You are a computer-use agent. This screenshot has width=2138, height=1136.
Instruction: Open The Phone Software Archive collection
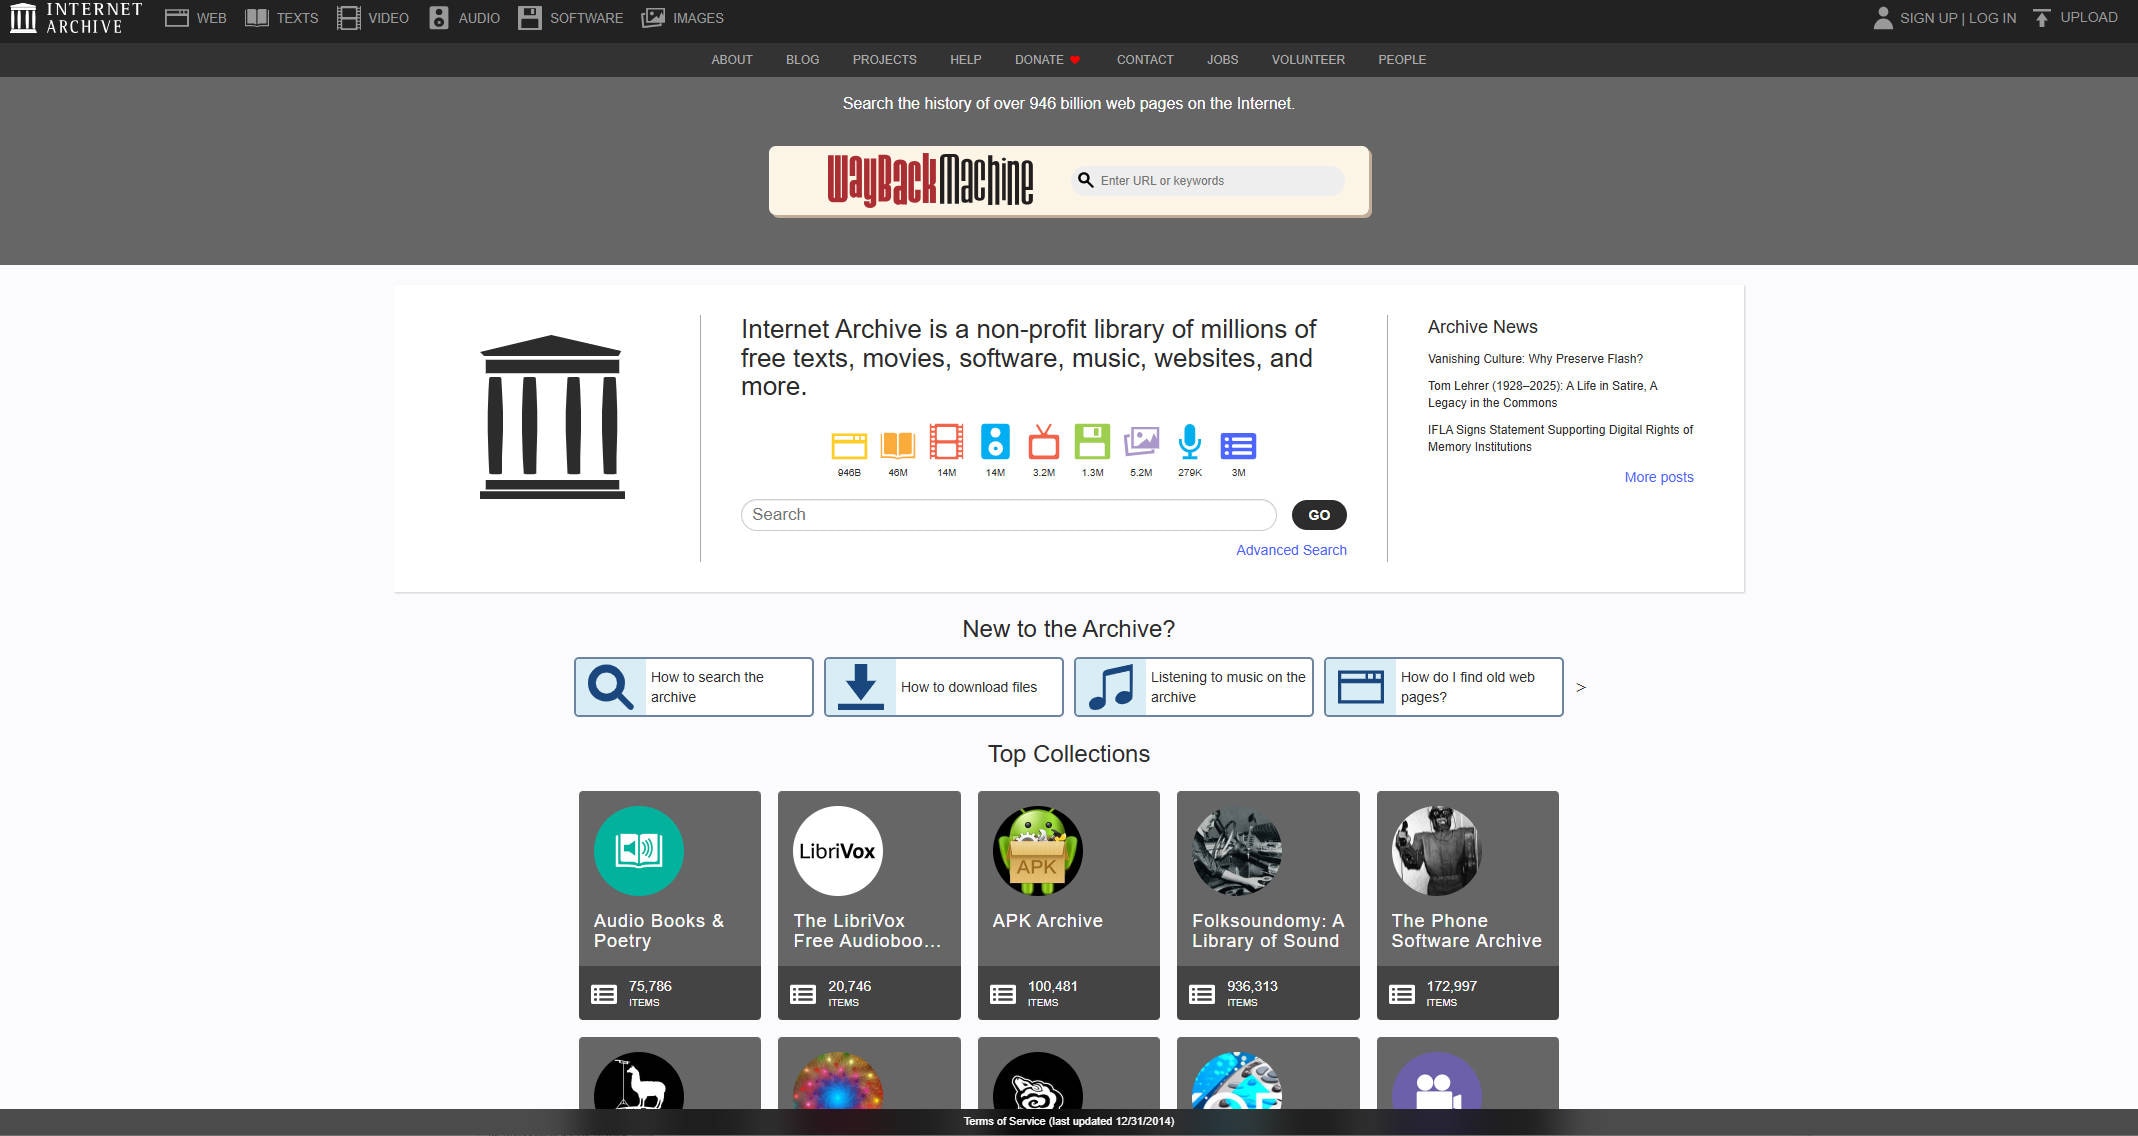1468,905
